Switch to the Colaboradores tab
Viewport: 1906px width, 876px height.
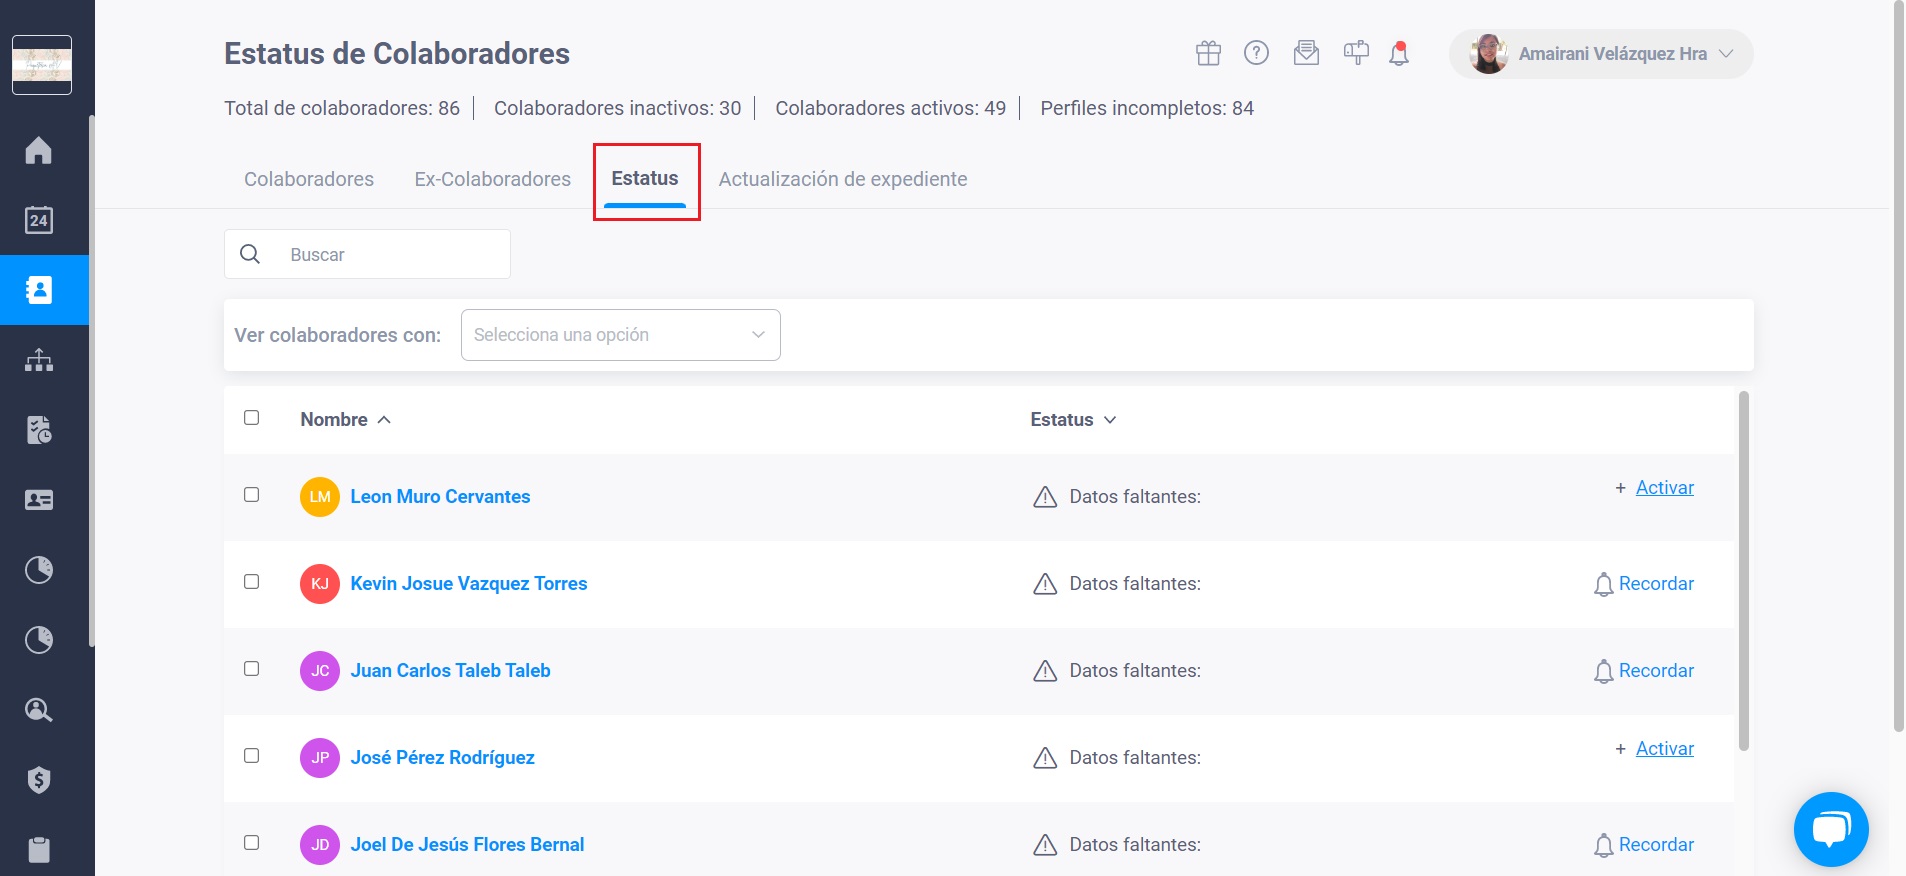tap(309, 179)
